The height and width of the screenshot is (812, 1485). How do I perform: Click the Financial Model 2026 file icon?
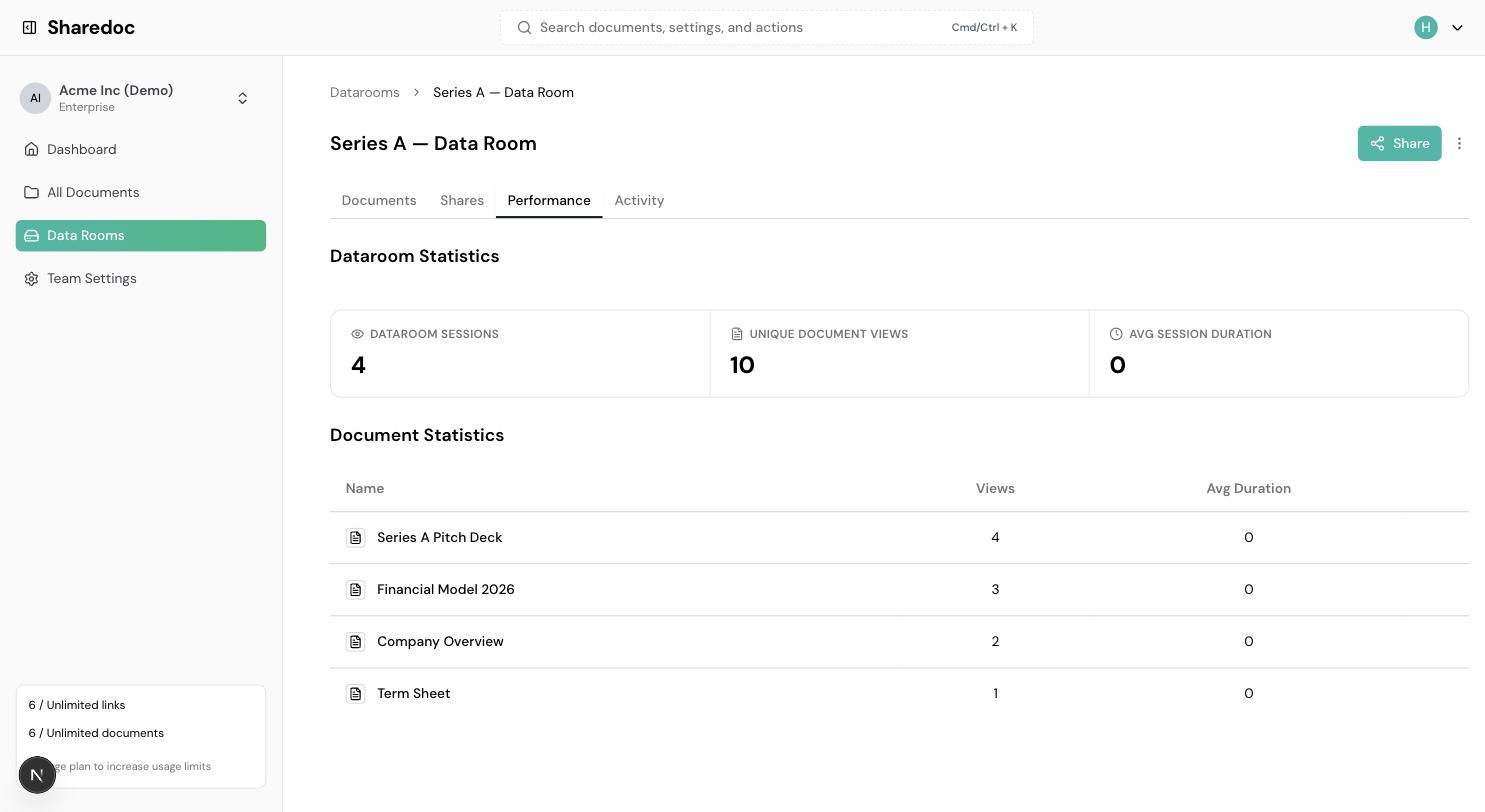pyautogui.click(x=355, y=590)
